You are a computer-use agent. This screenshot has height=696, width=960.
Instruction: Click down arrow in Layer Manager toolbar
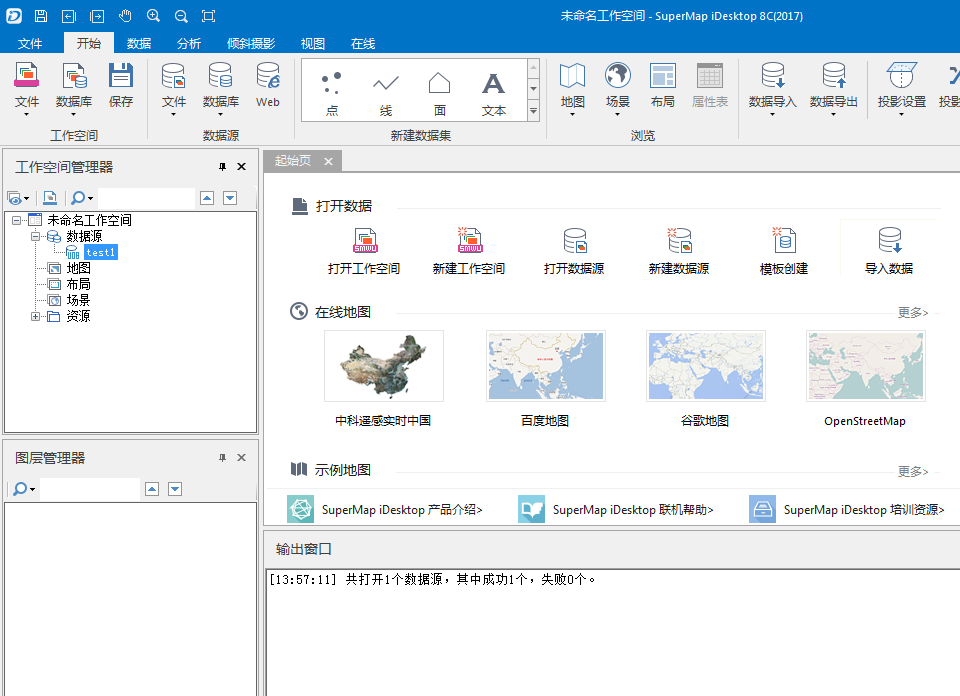pos(175,488)
